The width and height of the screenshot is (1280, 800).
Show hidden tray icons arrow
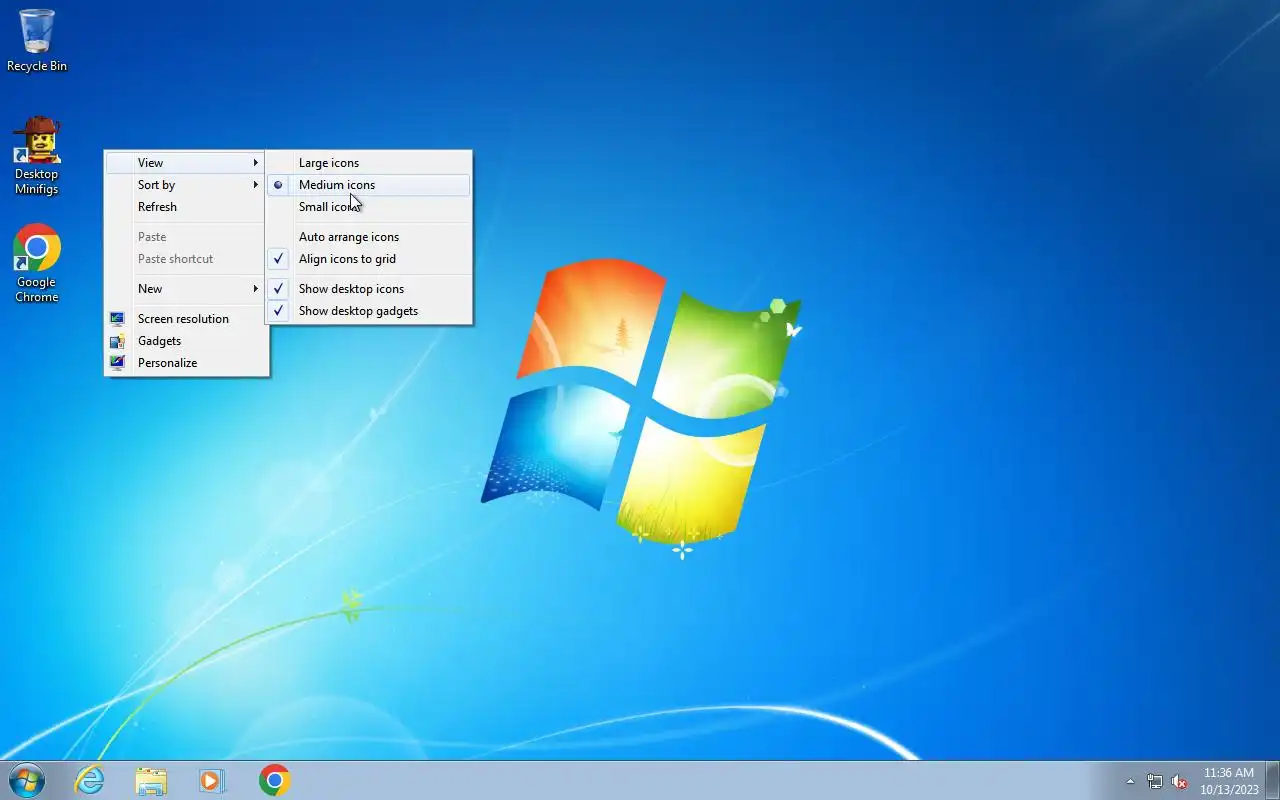[x=1130, y=781]
